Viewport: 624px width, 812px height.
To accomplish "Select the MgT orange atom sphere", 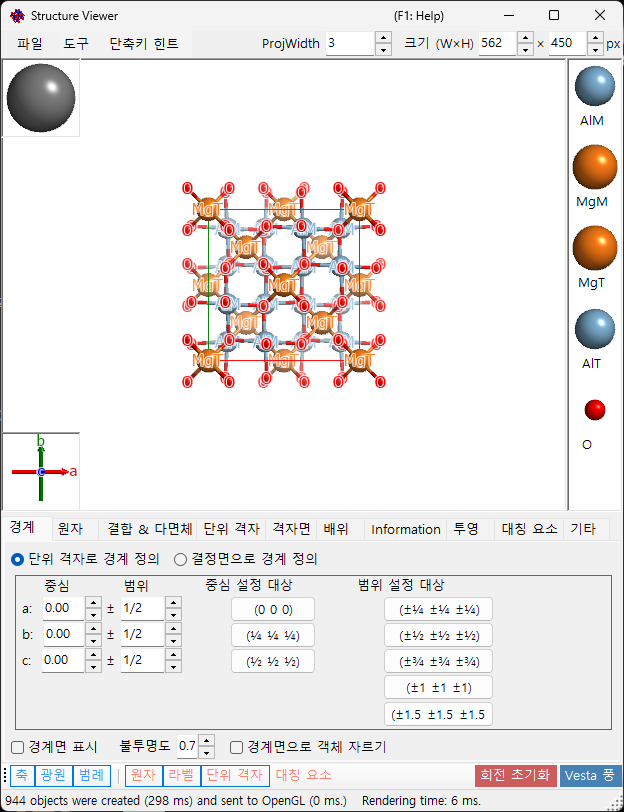I will pos(594,248).
